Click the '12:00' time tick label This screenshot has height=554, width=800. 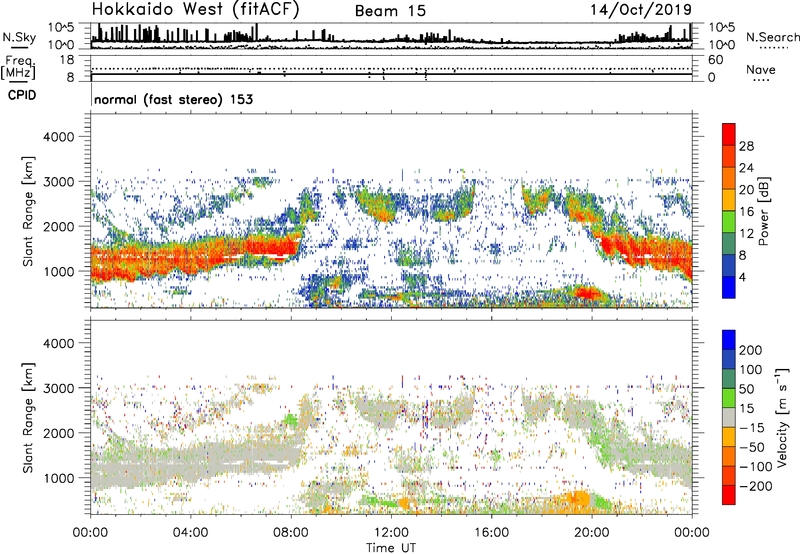[x=391, y=533]
